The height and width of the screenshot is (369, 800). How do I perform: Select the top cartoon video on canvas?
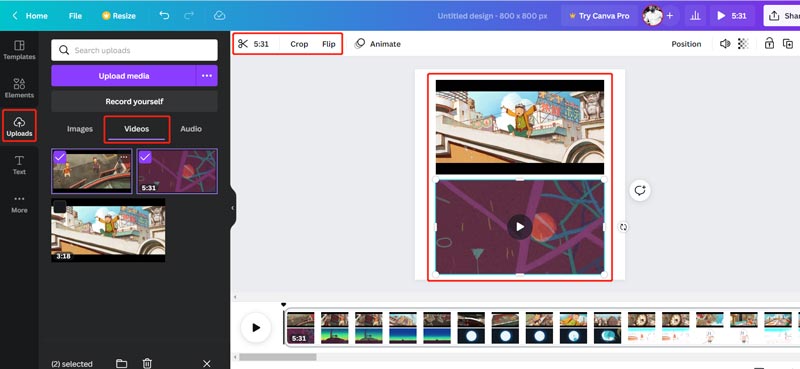click(x=519, y=127)
